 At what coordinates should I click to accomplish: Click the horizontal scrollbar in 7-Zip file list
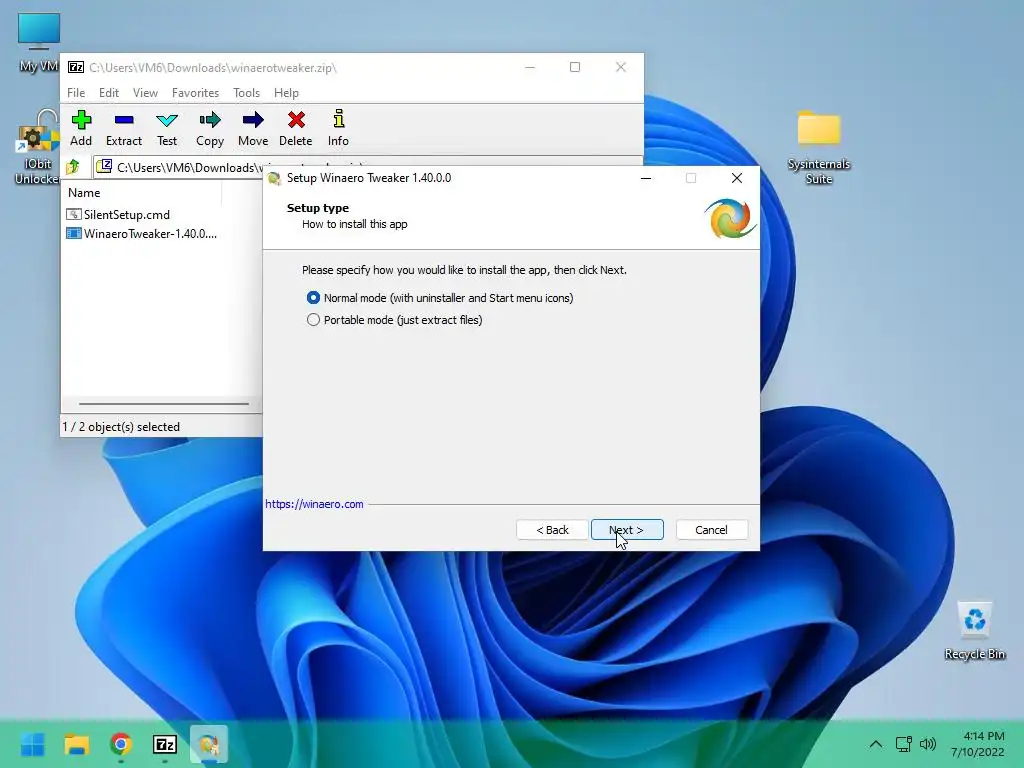coord(163,404)
